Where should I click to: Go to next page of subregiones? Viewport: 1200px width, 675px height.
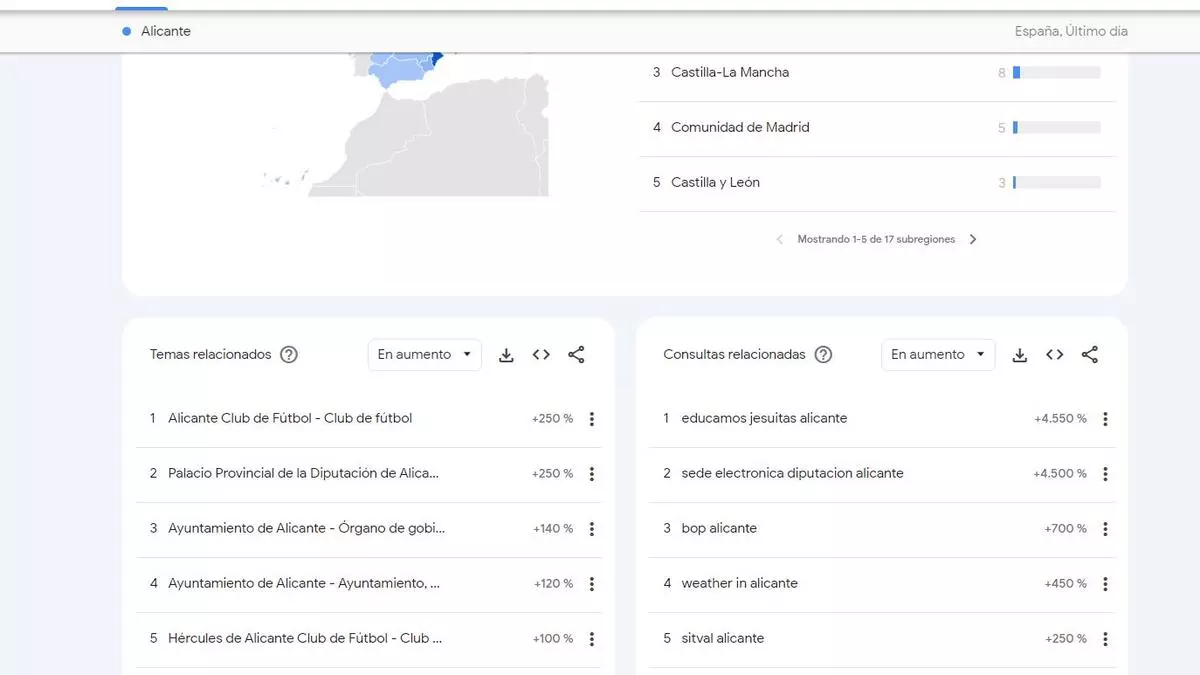tap(973, 240)
